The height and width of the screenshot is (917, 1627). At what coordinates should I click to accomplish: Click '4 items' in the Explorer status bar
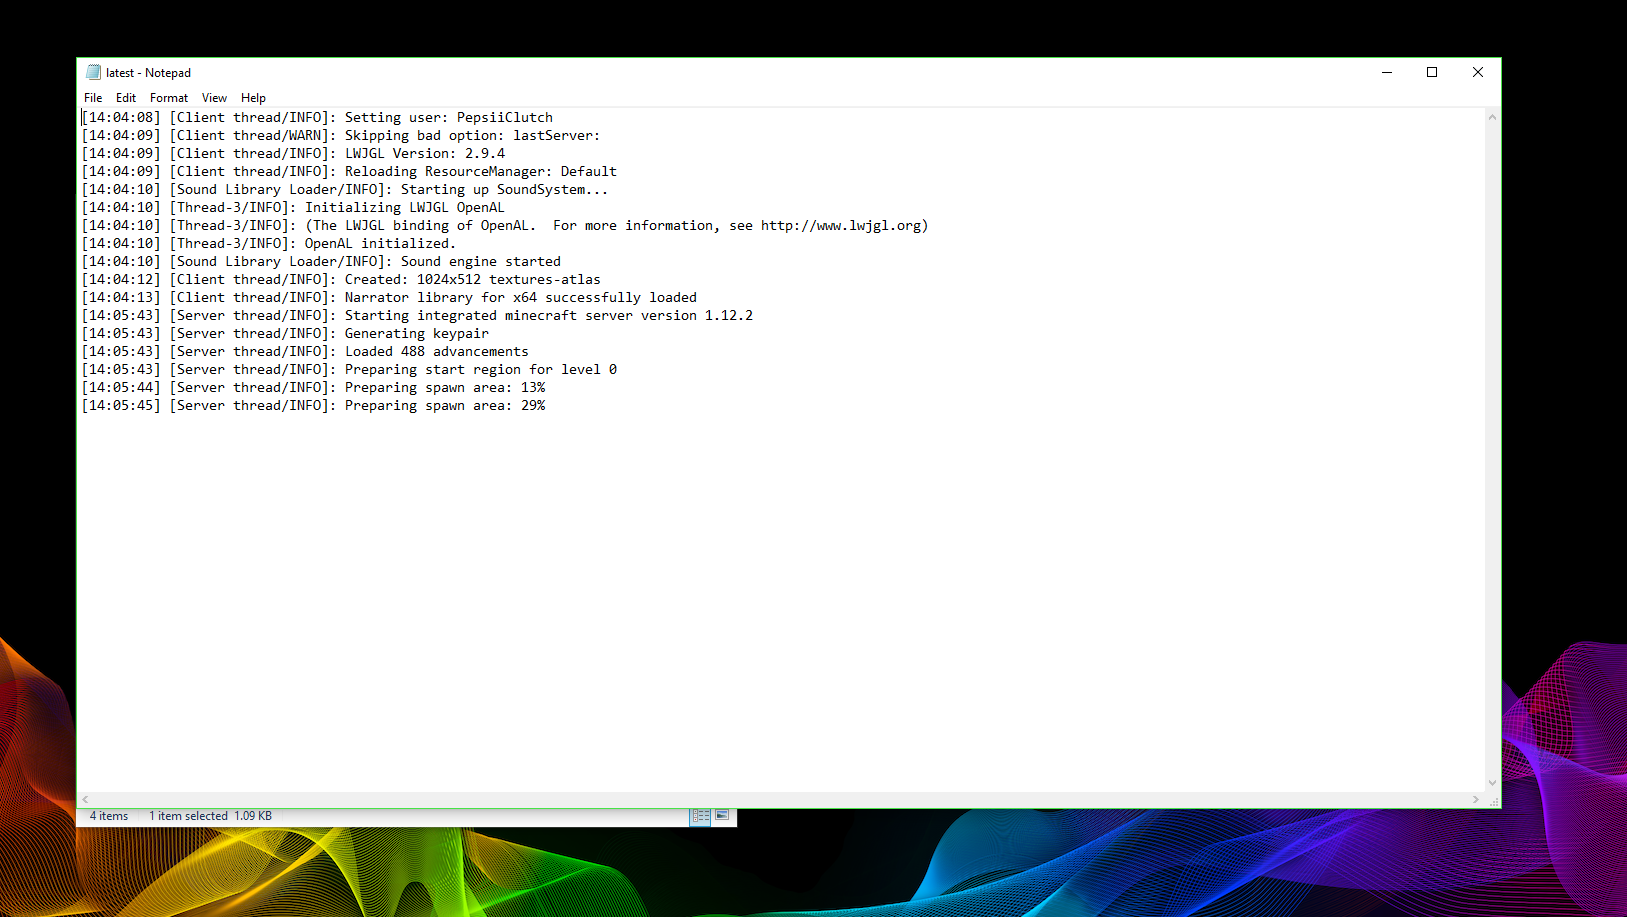coord(109,816)
